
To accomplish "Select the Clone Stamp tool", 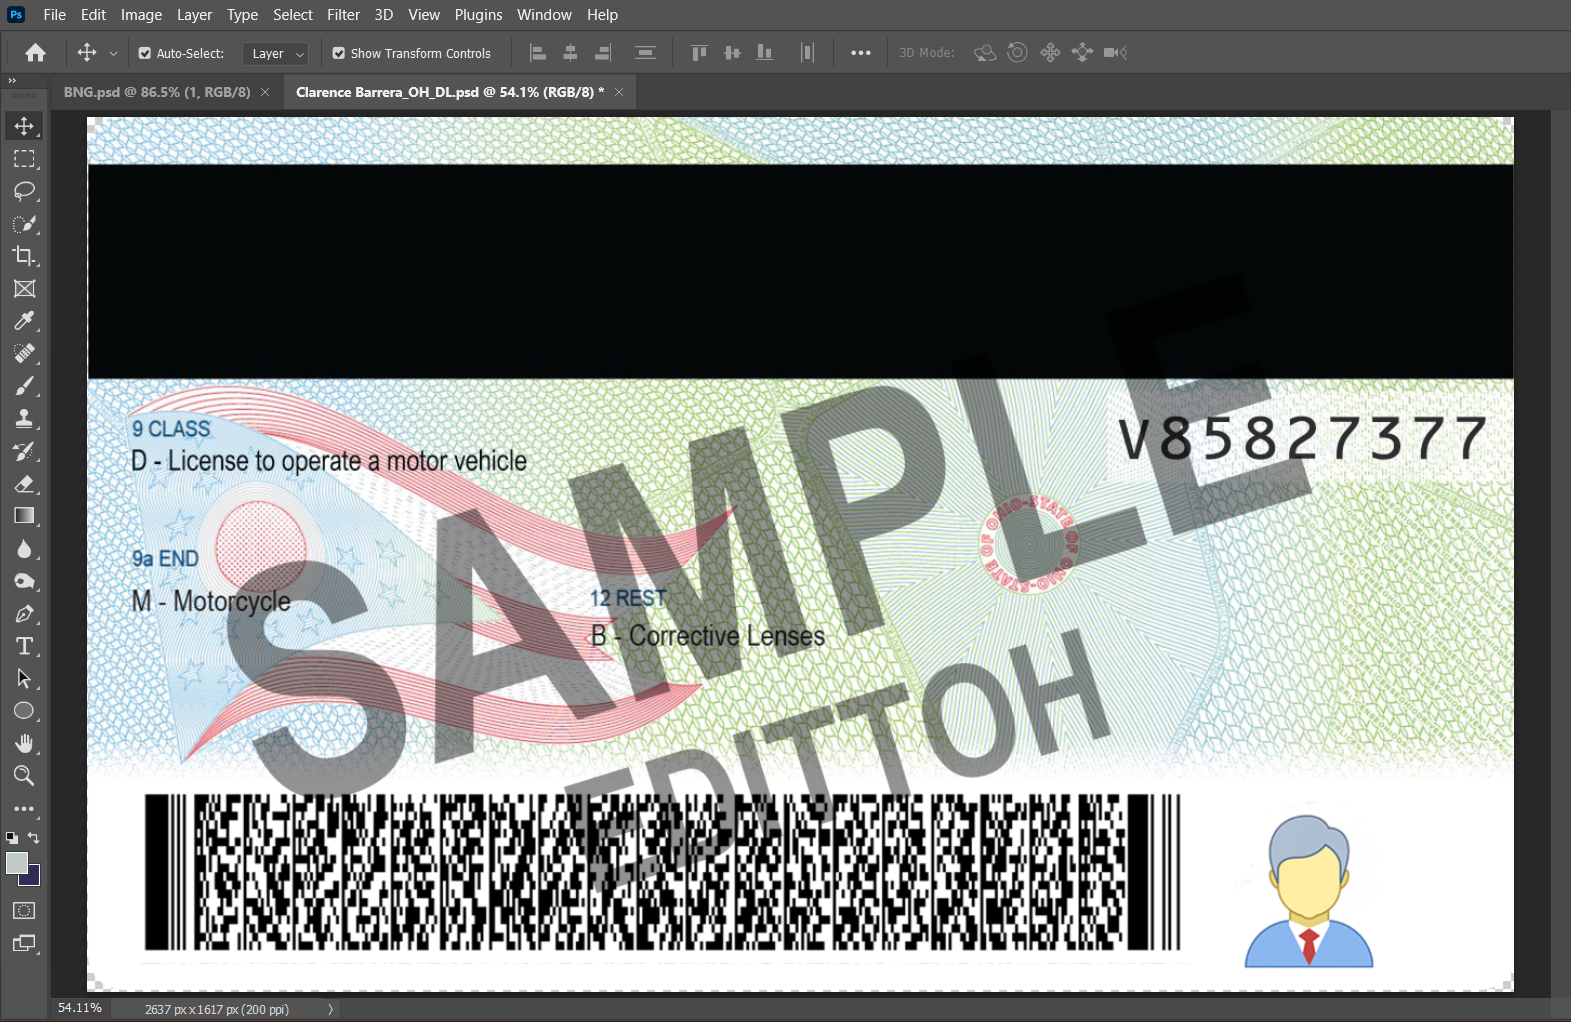I will [24, 419].
